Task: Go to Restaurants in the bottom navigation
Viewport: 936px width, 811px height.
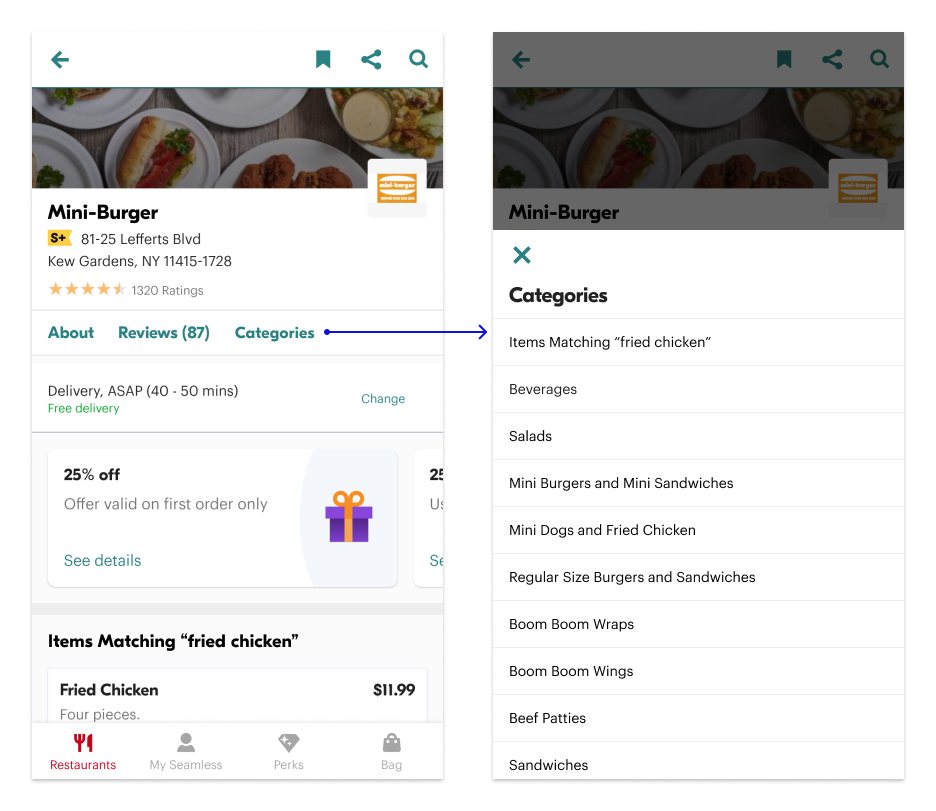Action: click(83, 752)
